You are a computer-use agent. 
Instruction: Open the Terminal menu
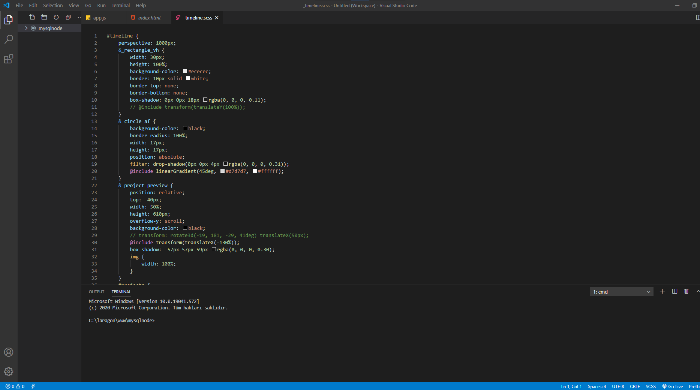coord(121,5)
